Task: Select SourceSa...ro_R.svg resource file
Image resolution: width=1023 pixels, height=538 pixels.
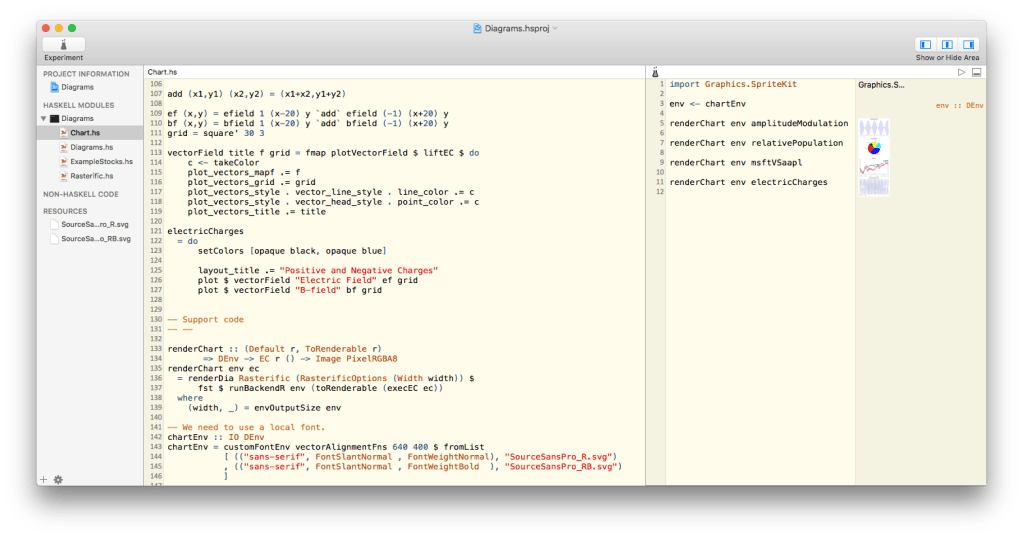Action: 88,225
